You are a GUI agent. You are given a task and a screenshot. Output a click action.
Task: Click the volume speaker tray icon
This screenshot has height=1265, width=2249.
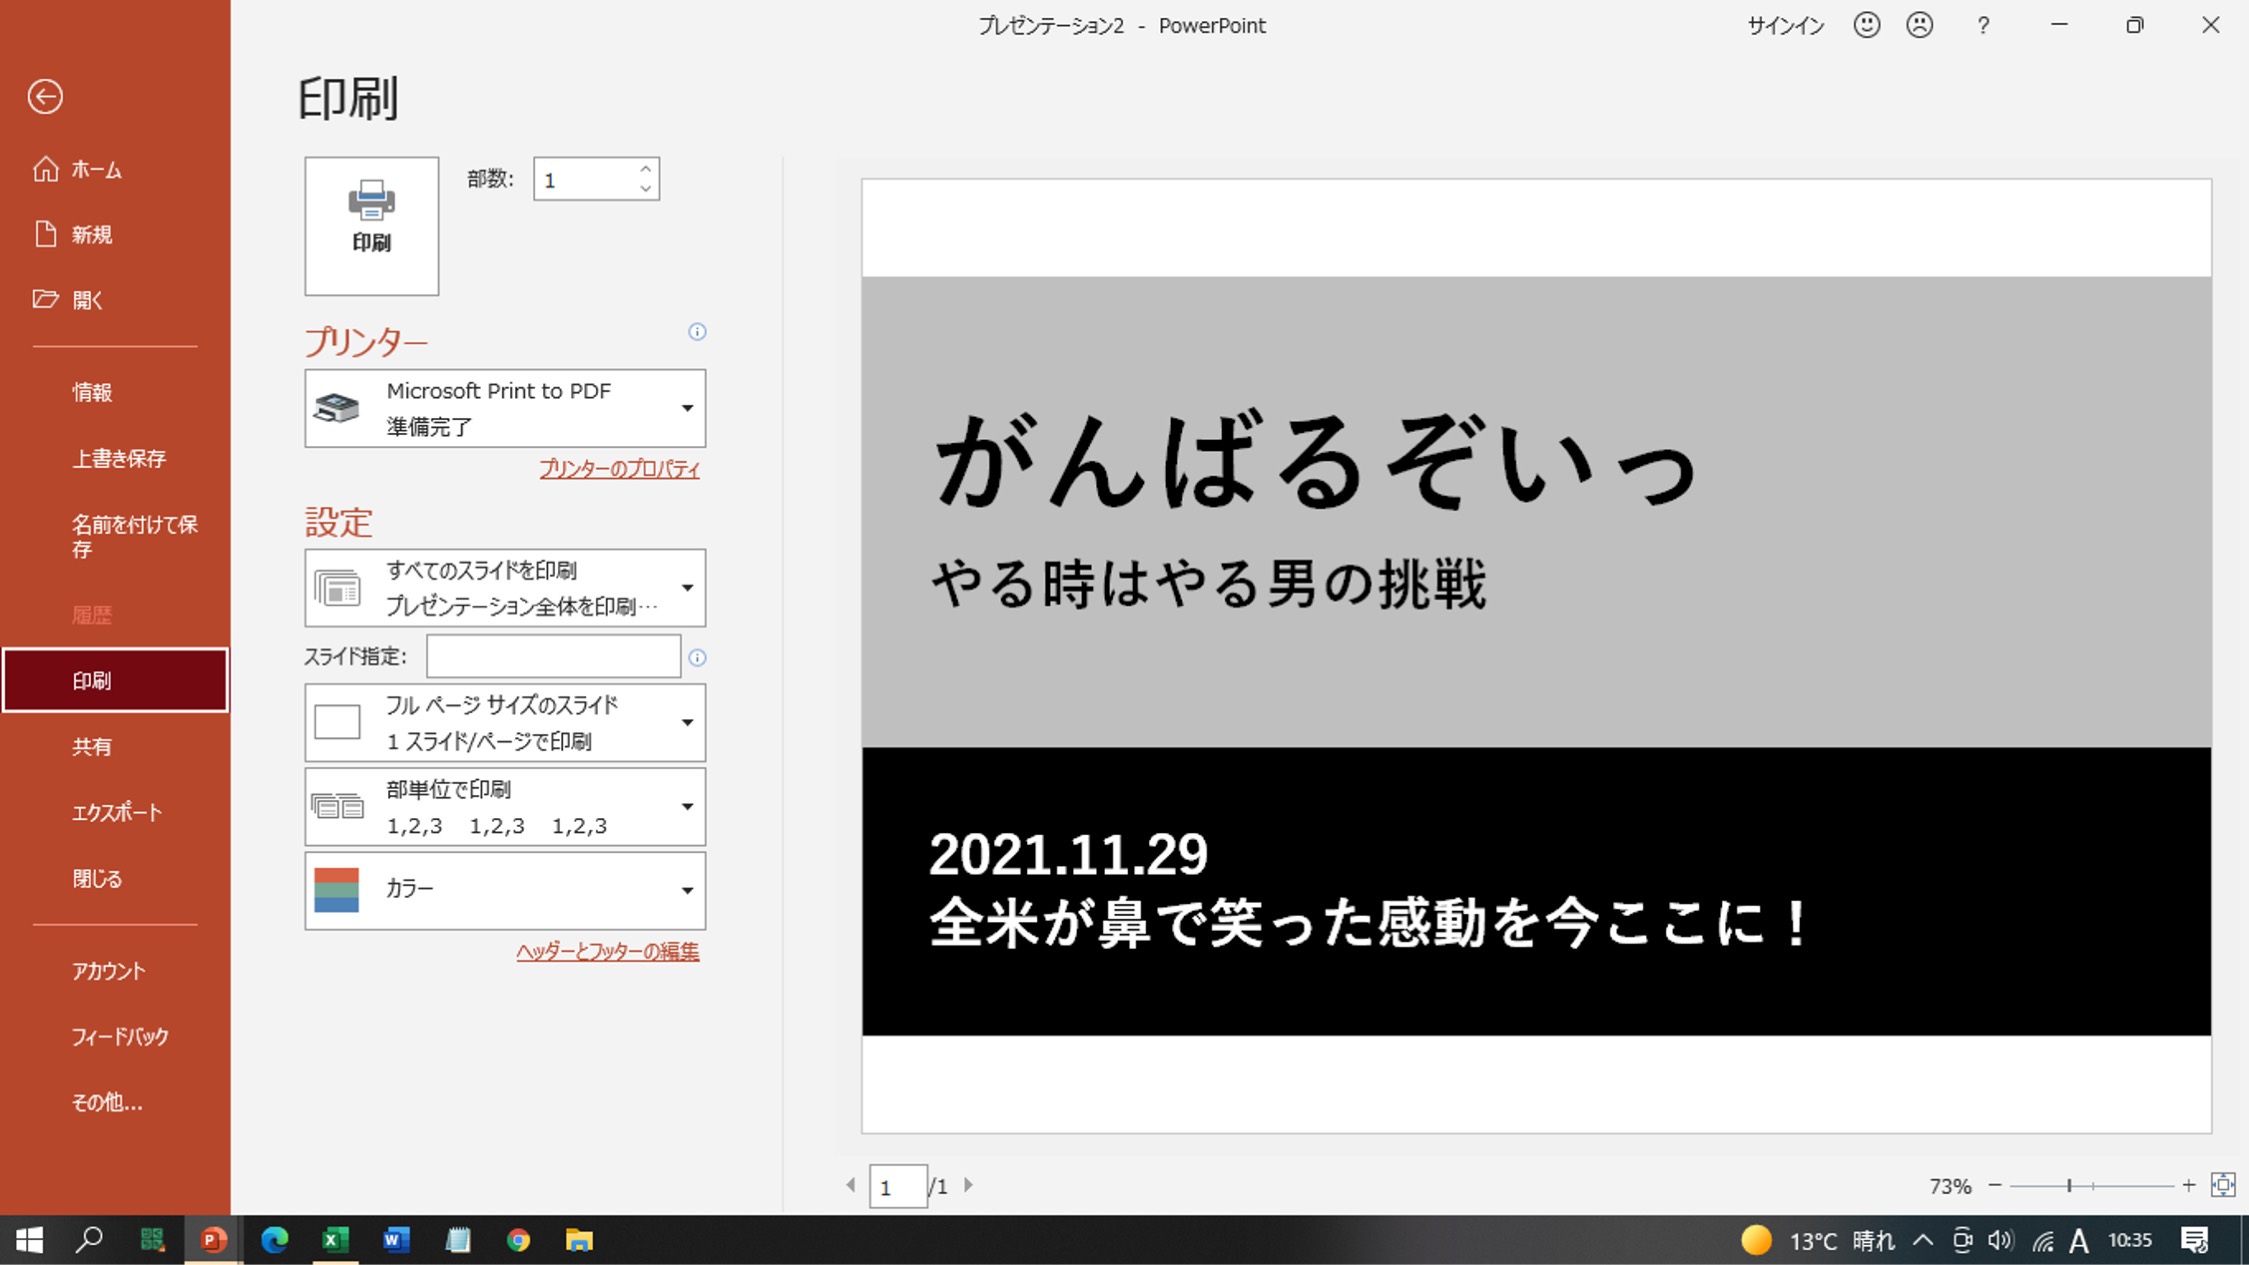[2000, 1241]
